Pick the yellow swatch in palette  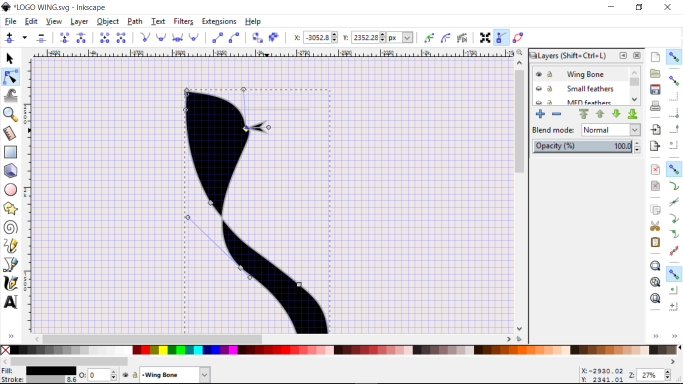(x=163, y=350)
